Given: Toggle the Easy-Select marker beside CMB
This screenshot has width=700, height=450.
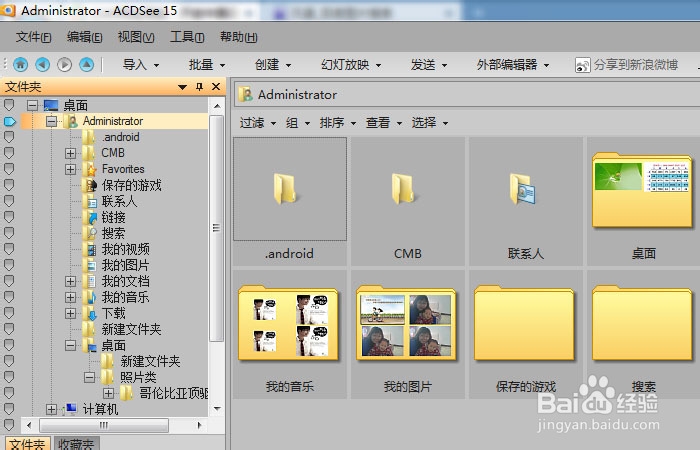Looking at the screenshot, I should (x=9, y=153).
